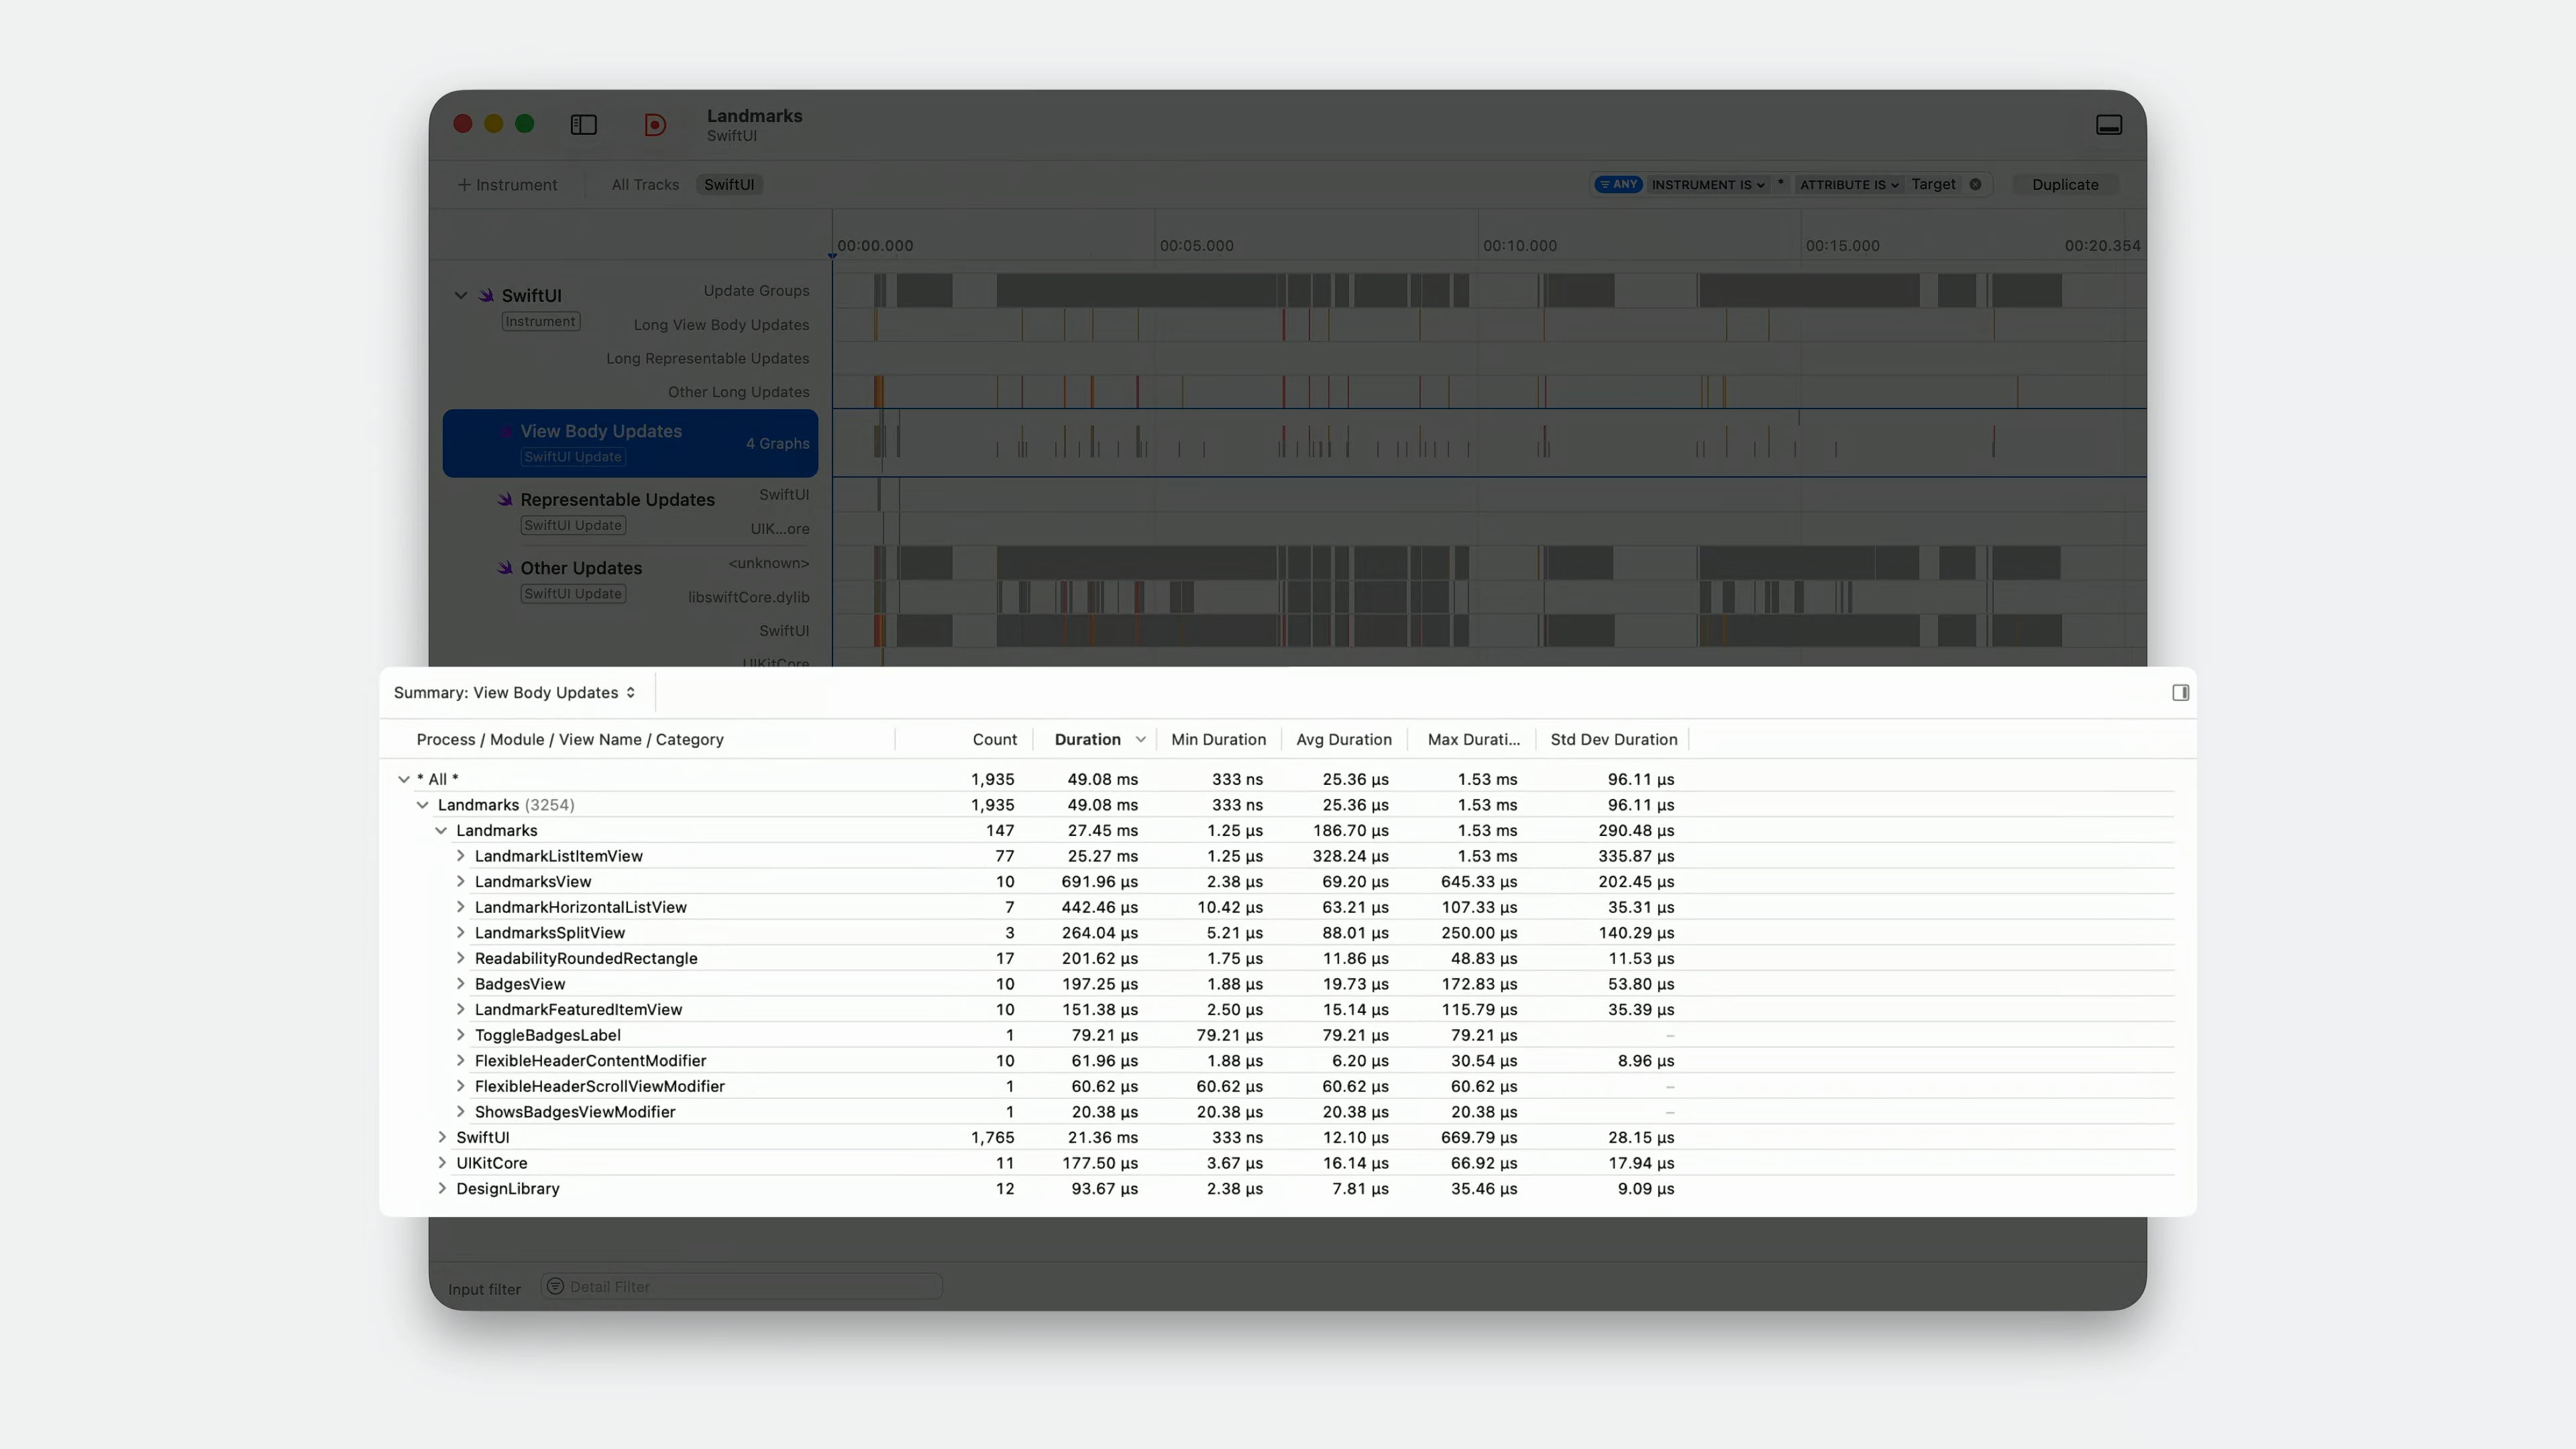Viewport: 2576px width, 1449px height.
Task: Click the Duplicate button
Action: coord(2064,184)
